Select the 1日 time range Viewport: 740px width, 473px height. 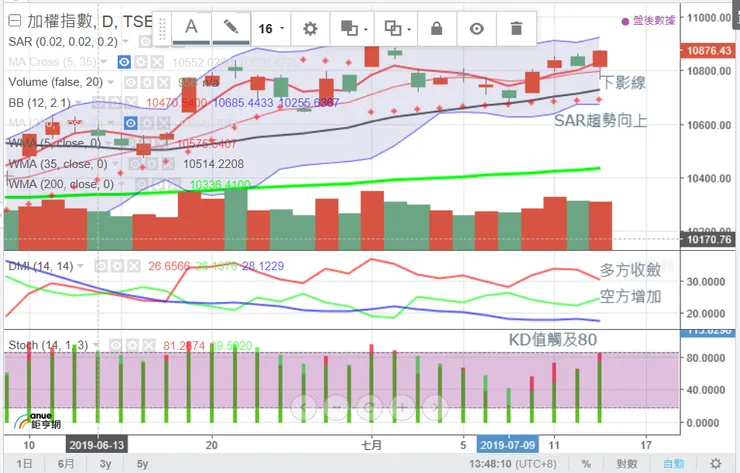pos(24,464)
